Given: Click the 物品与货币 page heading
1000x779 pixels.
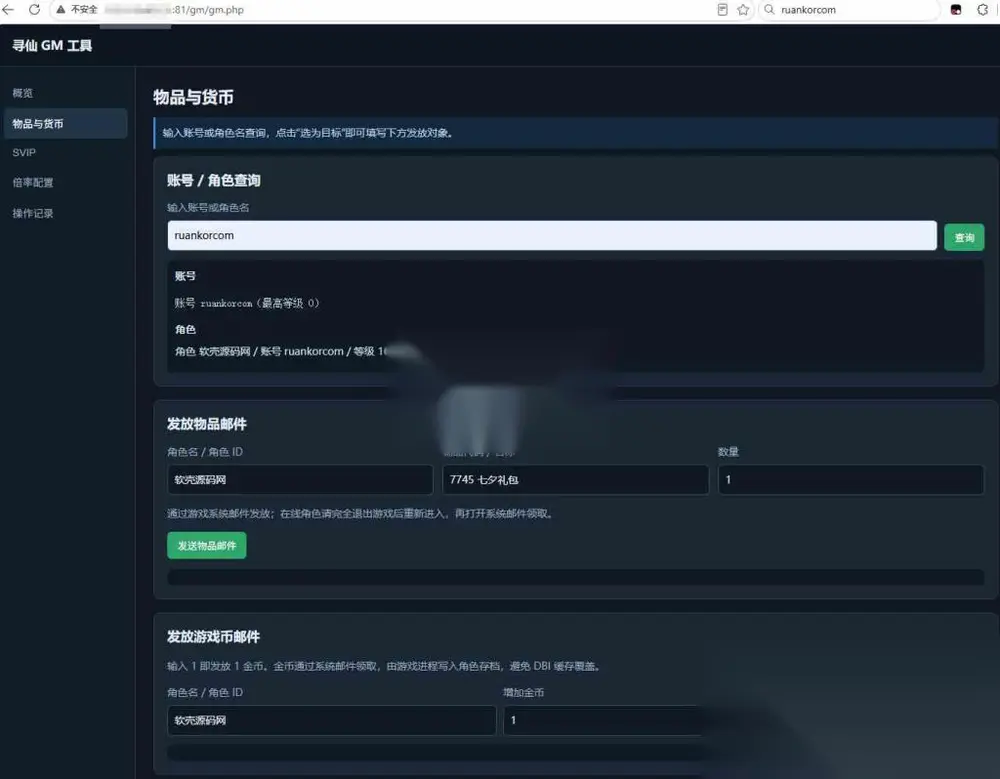Looking at the screenshot, I should 193,97.
